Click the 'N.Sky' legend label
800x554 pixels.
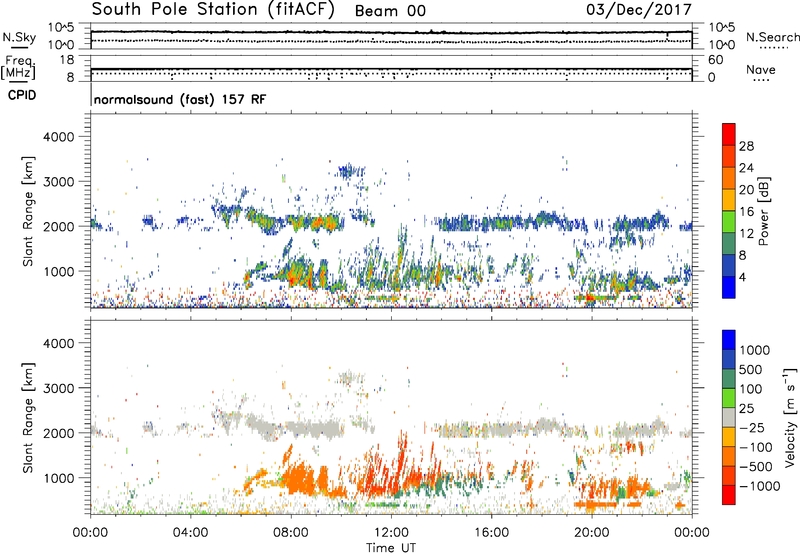pyautogui.click(x=19, y=37)
